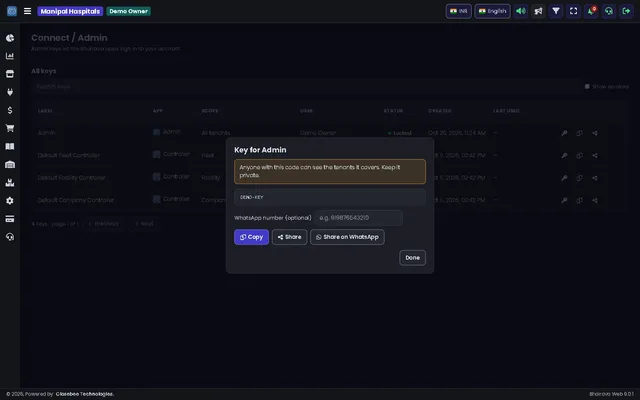Open the store sidebar icon
The width and height of the screenshot is (640, 400).
10,74
